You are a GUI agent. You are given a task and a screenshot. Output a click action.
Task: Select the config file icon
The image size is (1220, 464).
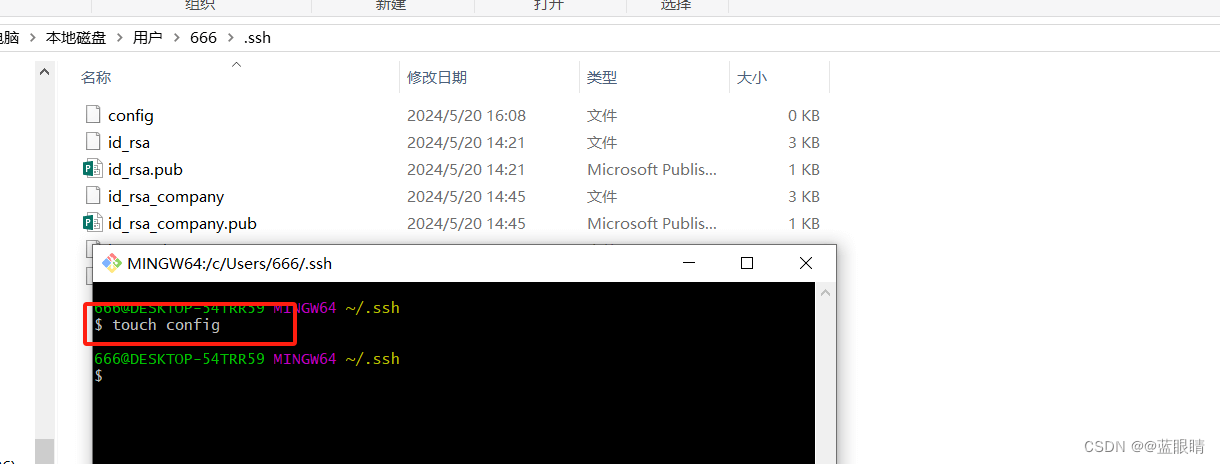click(93, 115)
